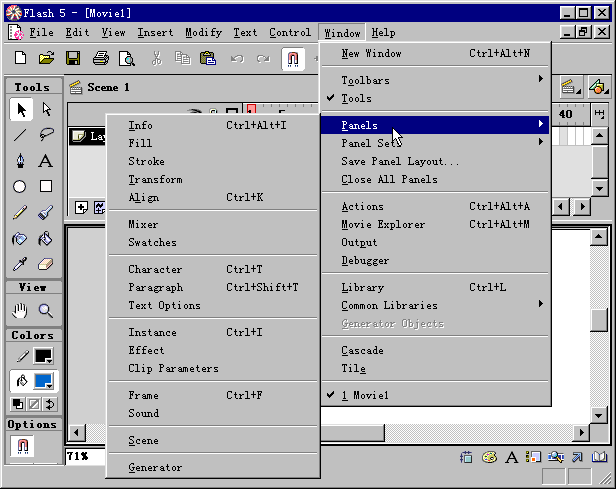Choose Clip Parameters panel entry
The width and height of the screenshot is (616, 489).
pyautogui.click(x=213, y=368)
